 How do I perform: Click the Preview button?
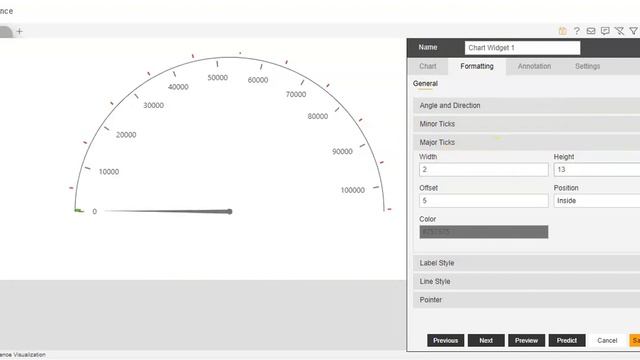(x=526, y=340)
